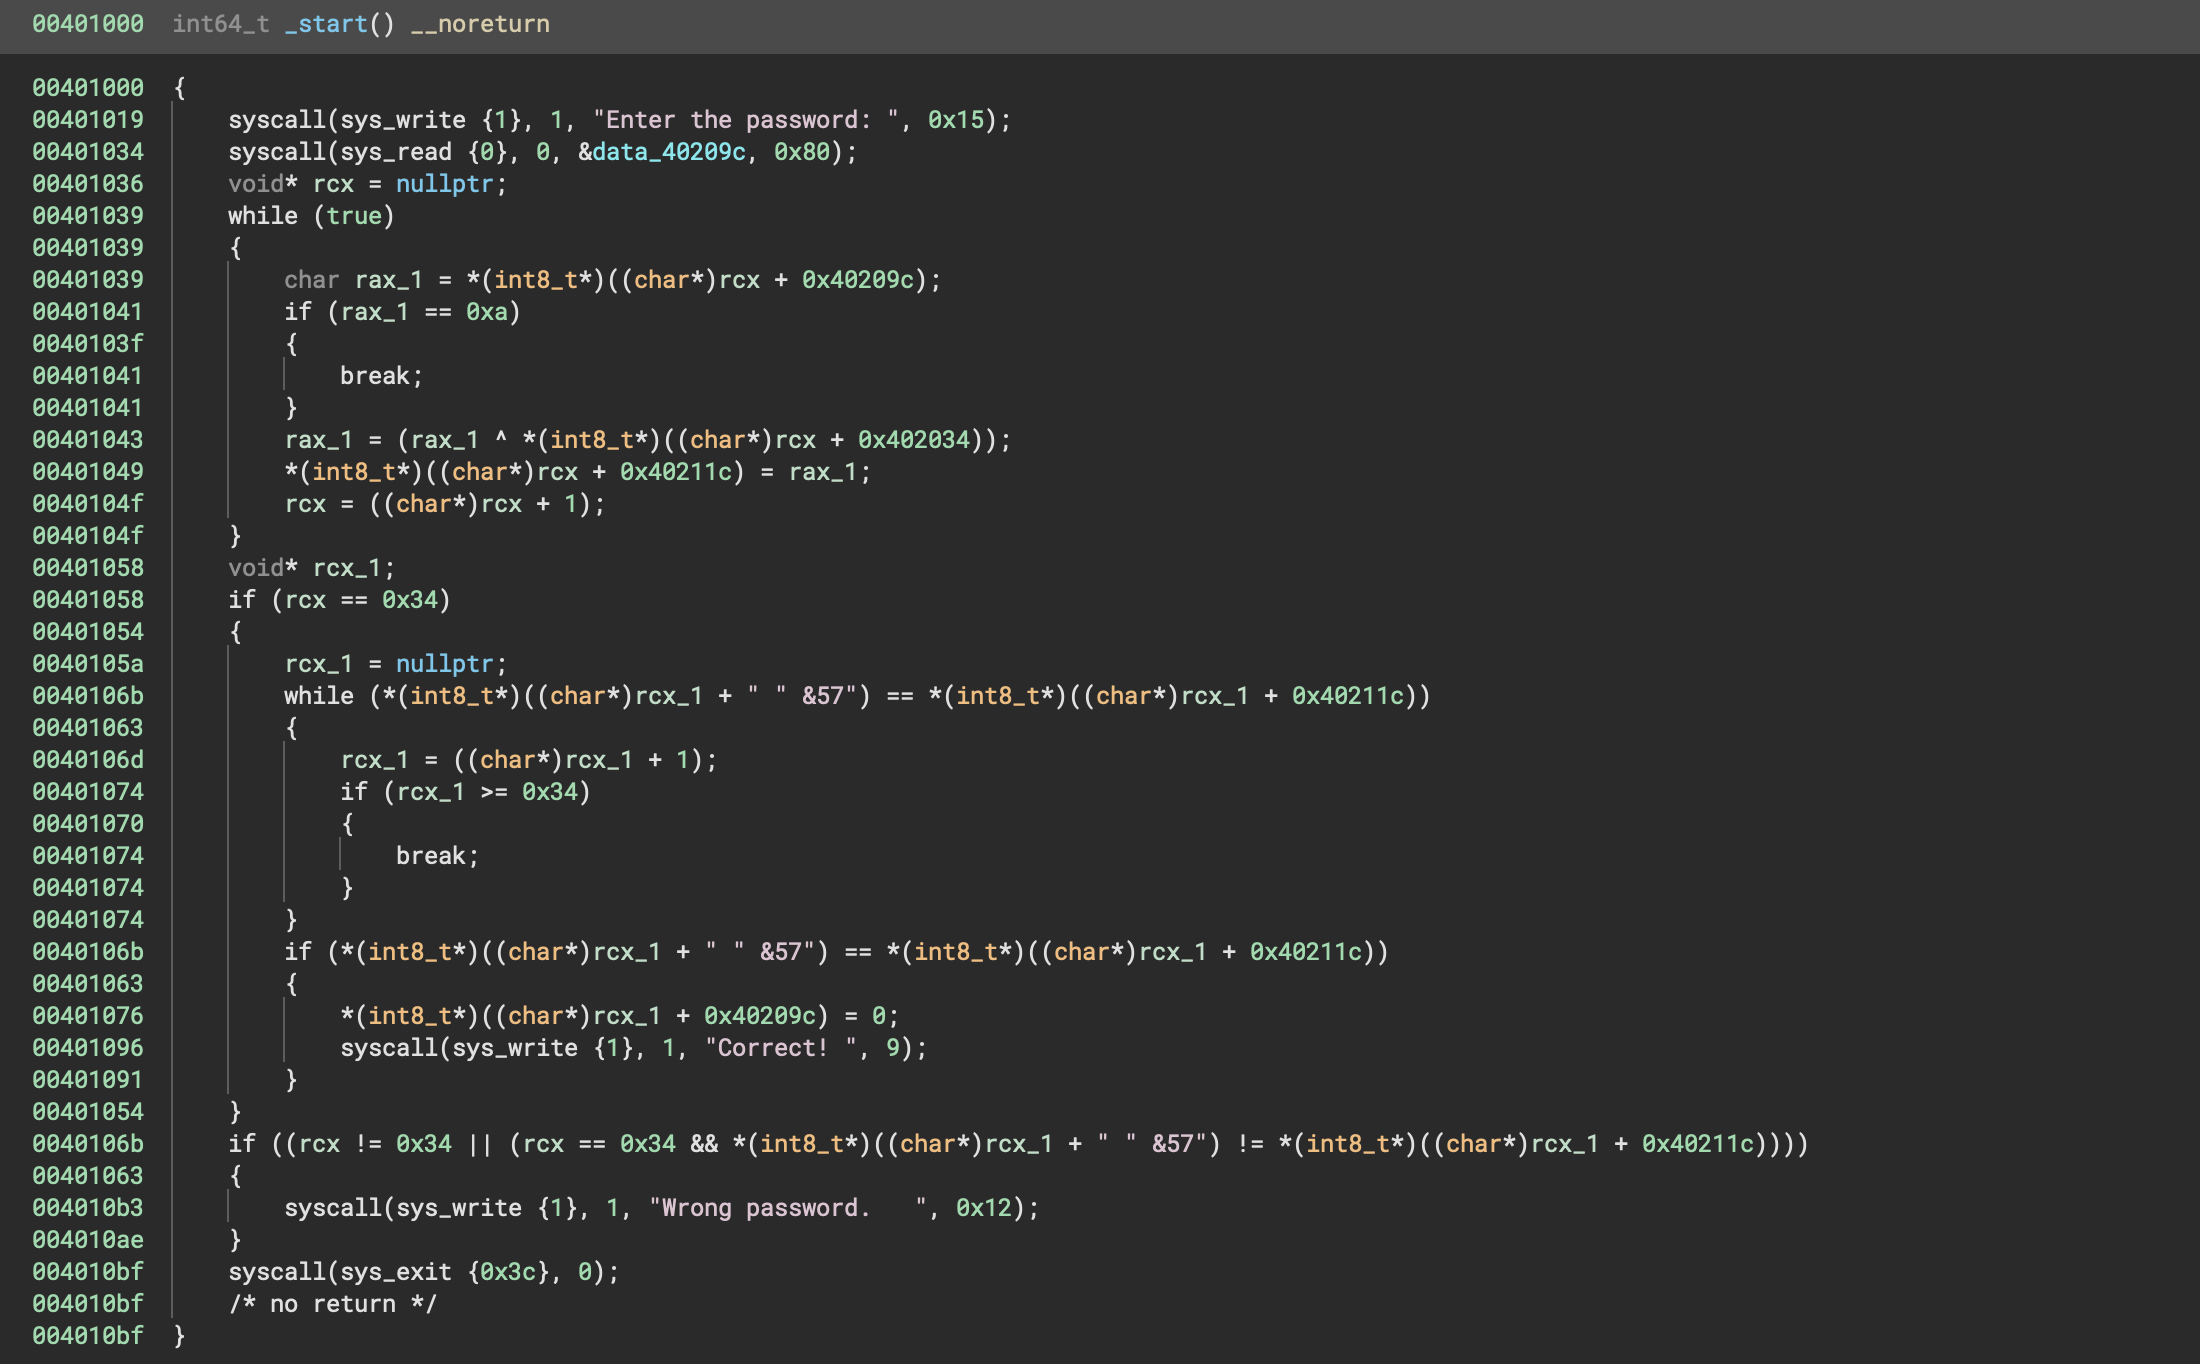Click 0x40209c constant on line 00401039 char rax_1
Viewport: 2200px width, 1364px height.
click(x=858, y=280)
